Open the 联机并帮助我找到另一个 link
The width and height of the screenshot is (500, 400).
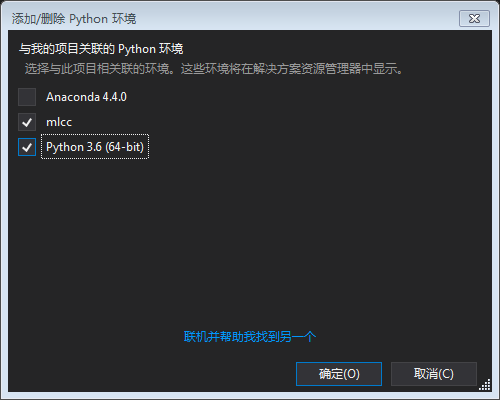coord(250,337)
